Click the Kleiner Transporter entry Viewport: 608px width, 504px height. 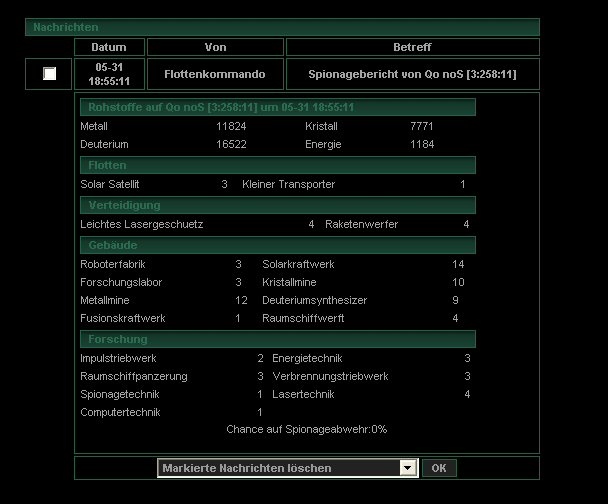[x=288, y=184]
